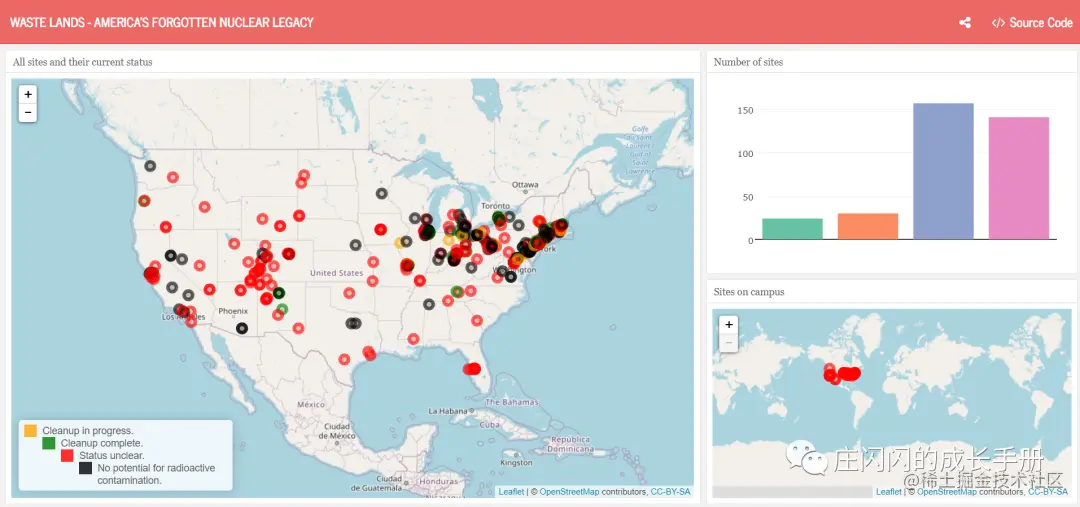Click 'Cleanup in progress.' legend text

[x=88, y=431]
